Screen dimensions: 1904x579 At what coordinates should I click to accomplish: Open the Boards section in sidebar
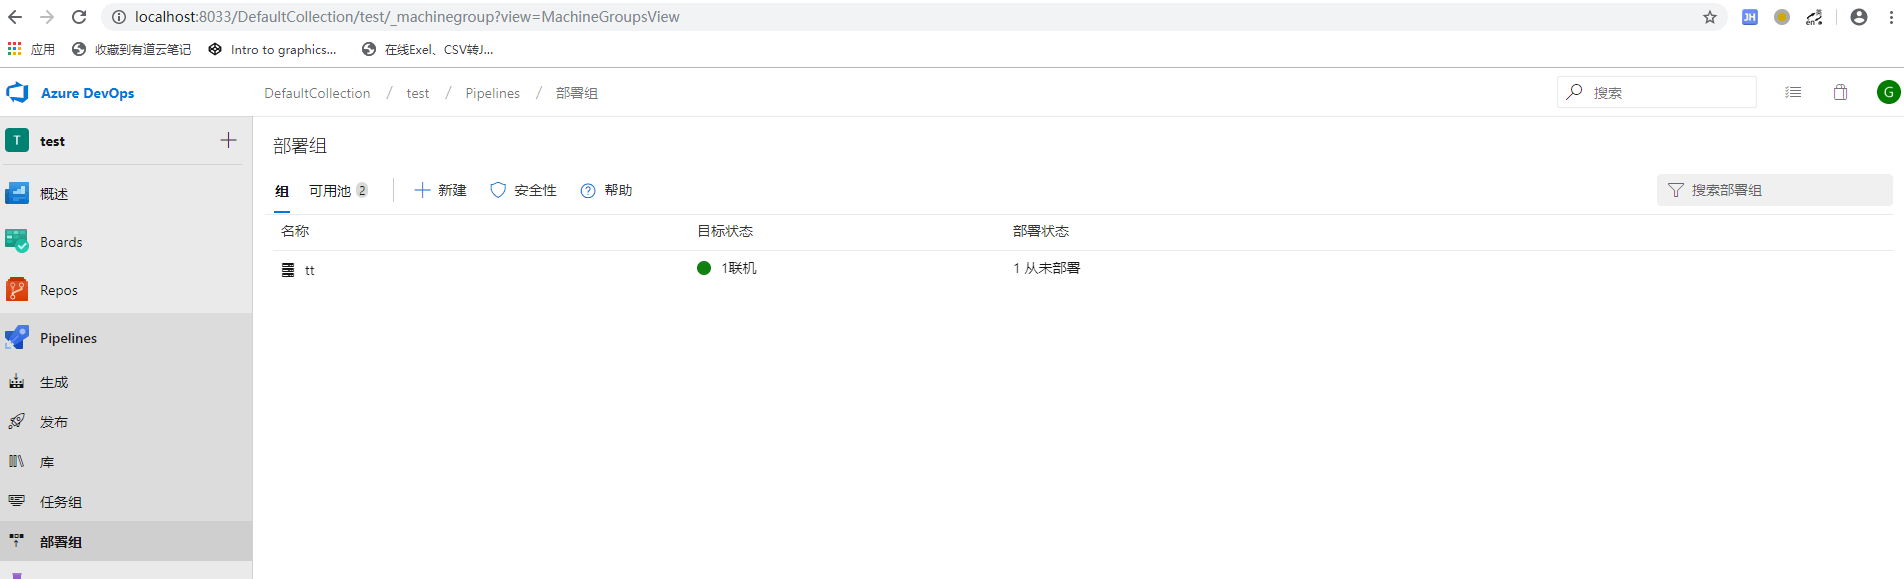click(60, 242)
